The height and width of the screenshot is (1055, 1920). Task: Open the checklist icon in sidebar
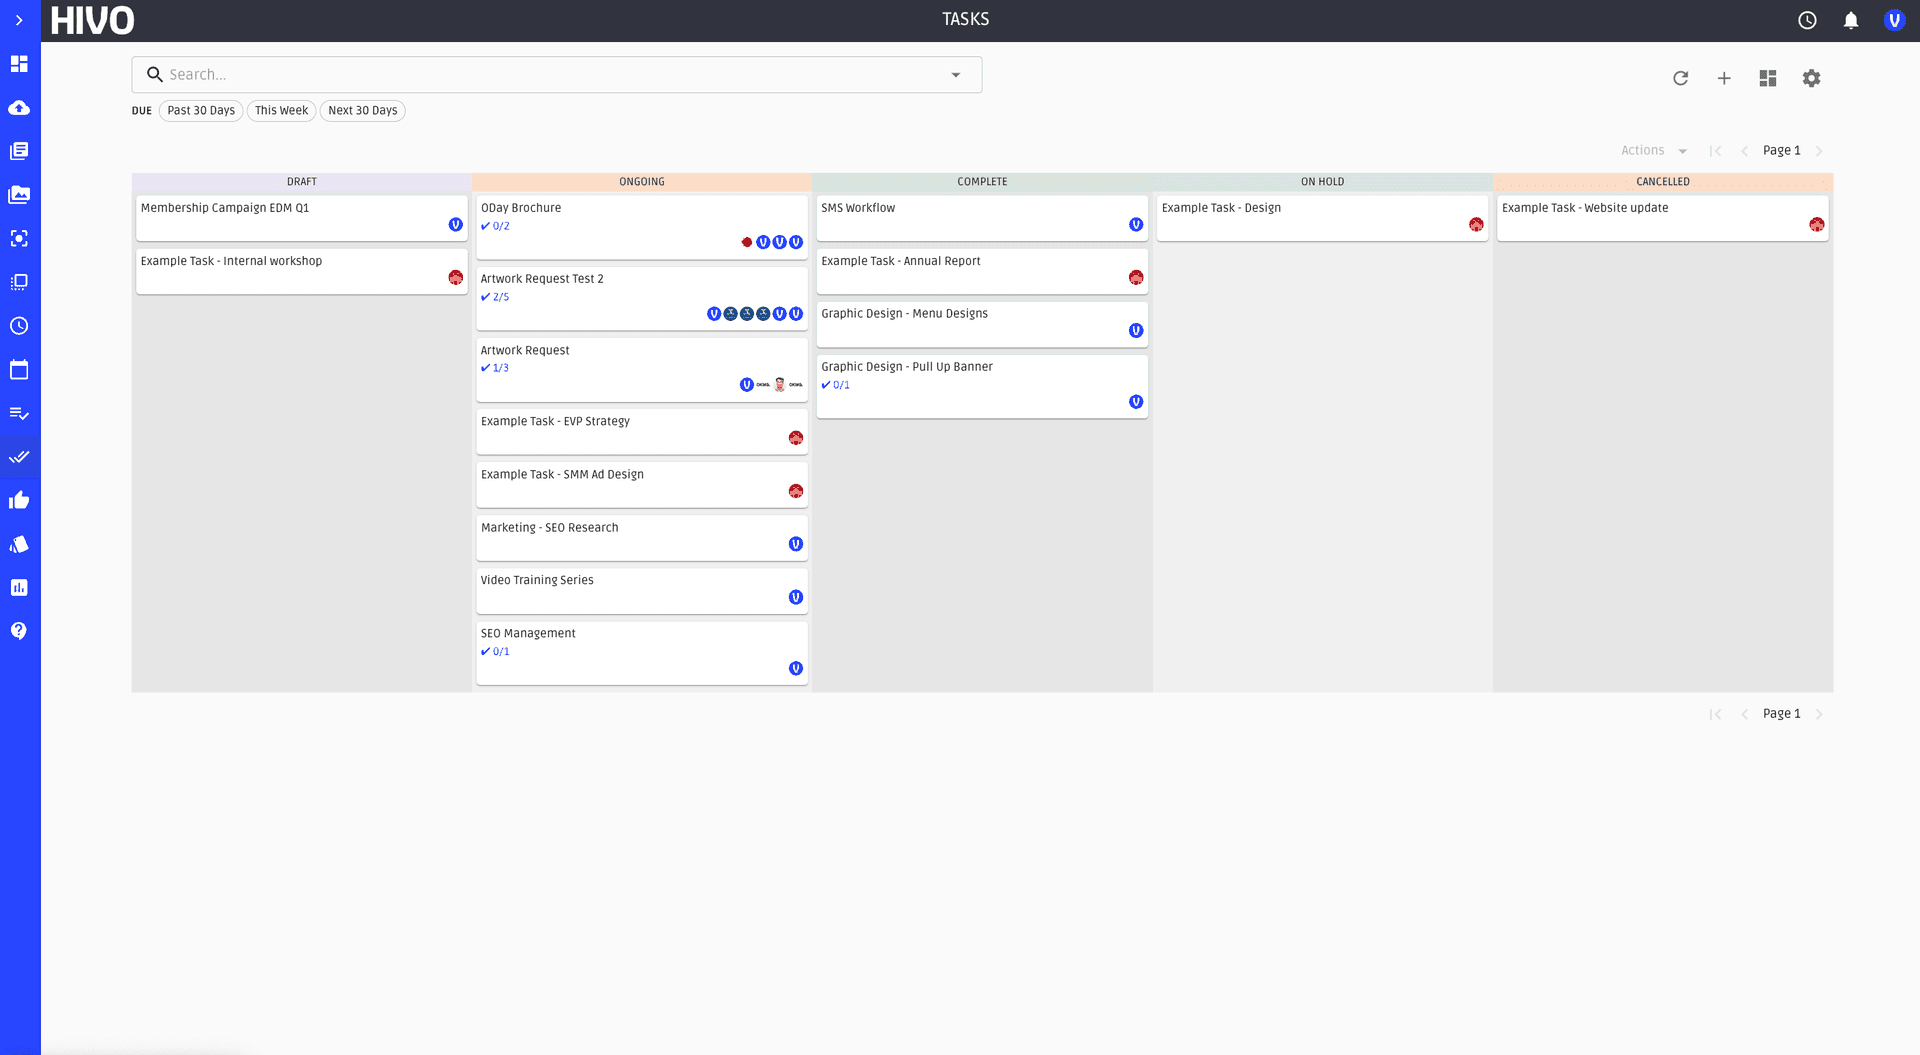pos(19,413)
